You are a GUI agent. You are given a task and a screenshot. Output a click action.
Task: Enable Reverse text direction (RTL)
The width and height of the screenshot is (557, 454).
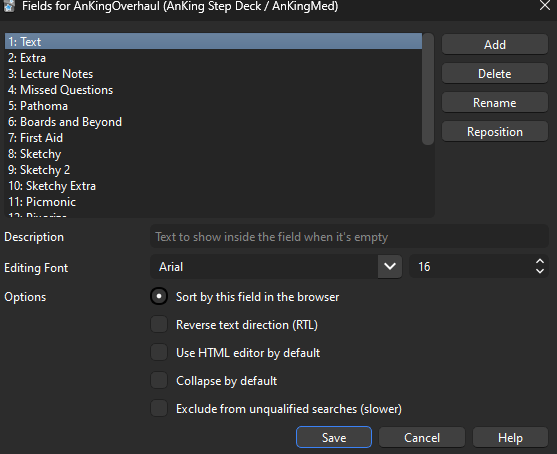[x=159, y=324]
